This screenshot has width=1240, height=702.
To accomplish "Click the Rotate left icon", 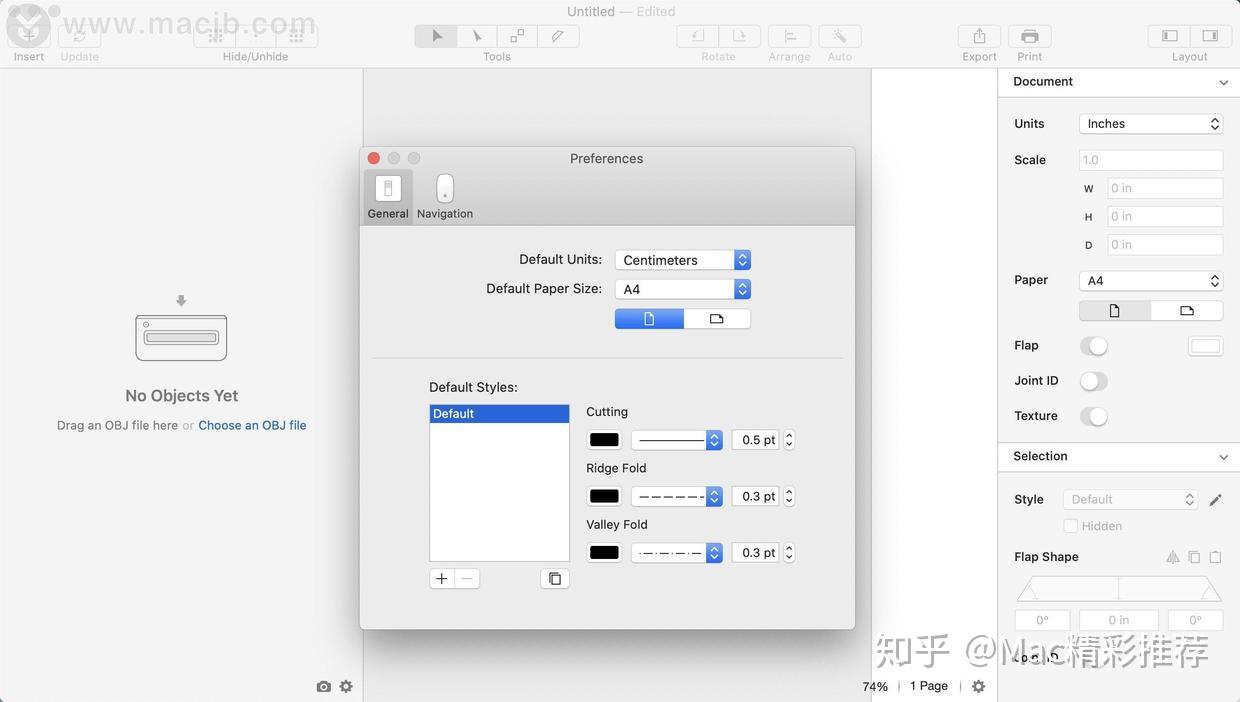I will point(697,35).
